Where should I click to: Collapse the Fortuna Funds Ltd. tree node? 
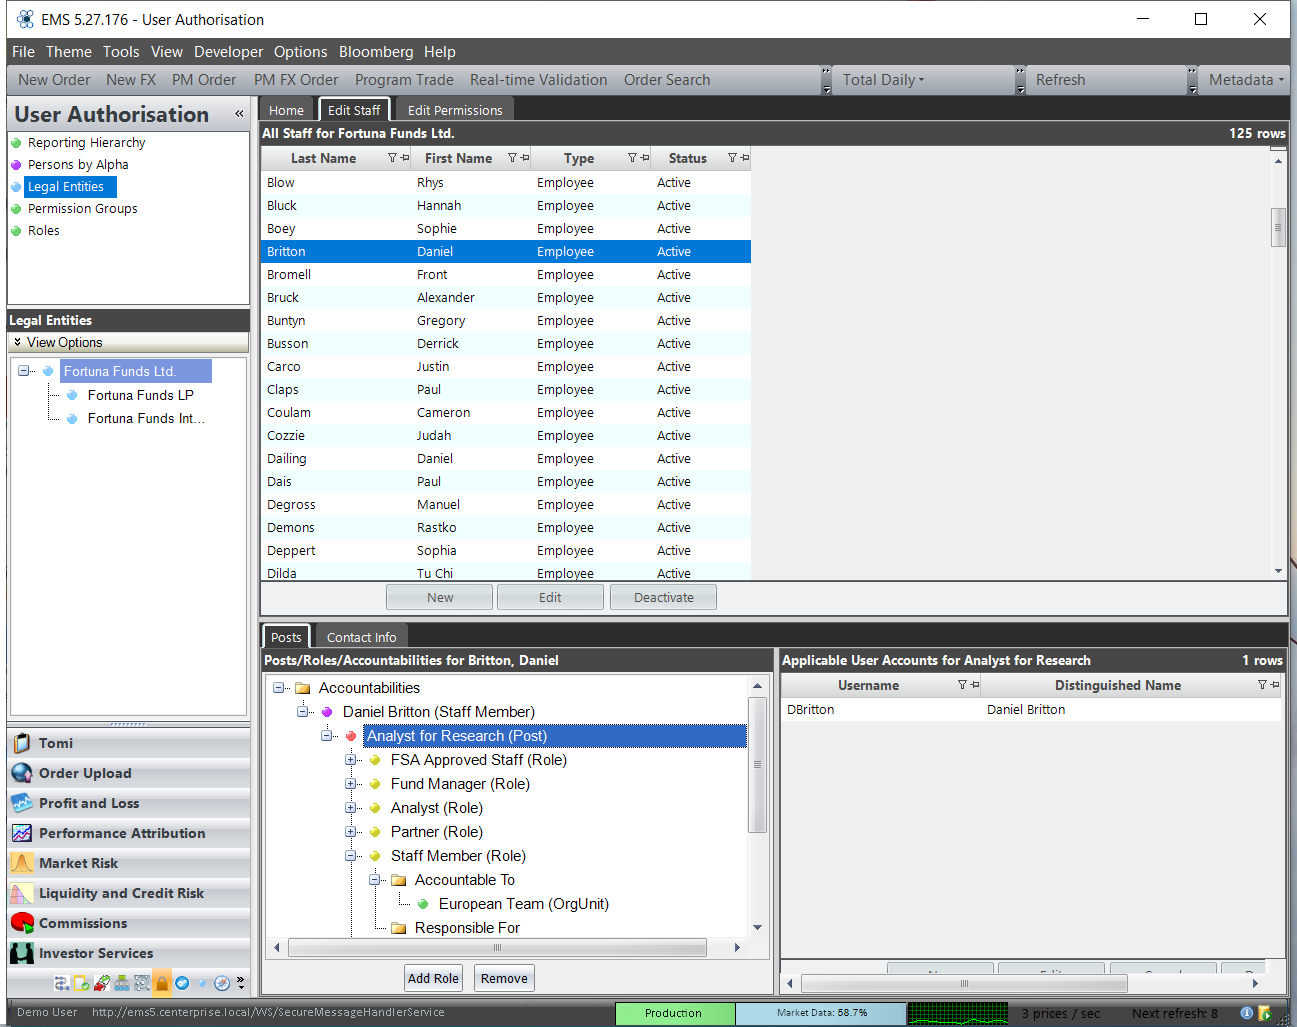[x=24, y=371]
